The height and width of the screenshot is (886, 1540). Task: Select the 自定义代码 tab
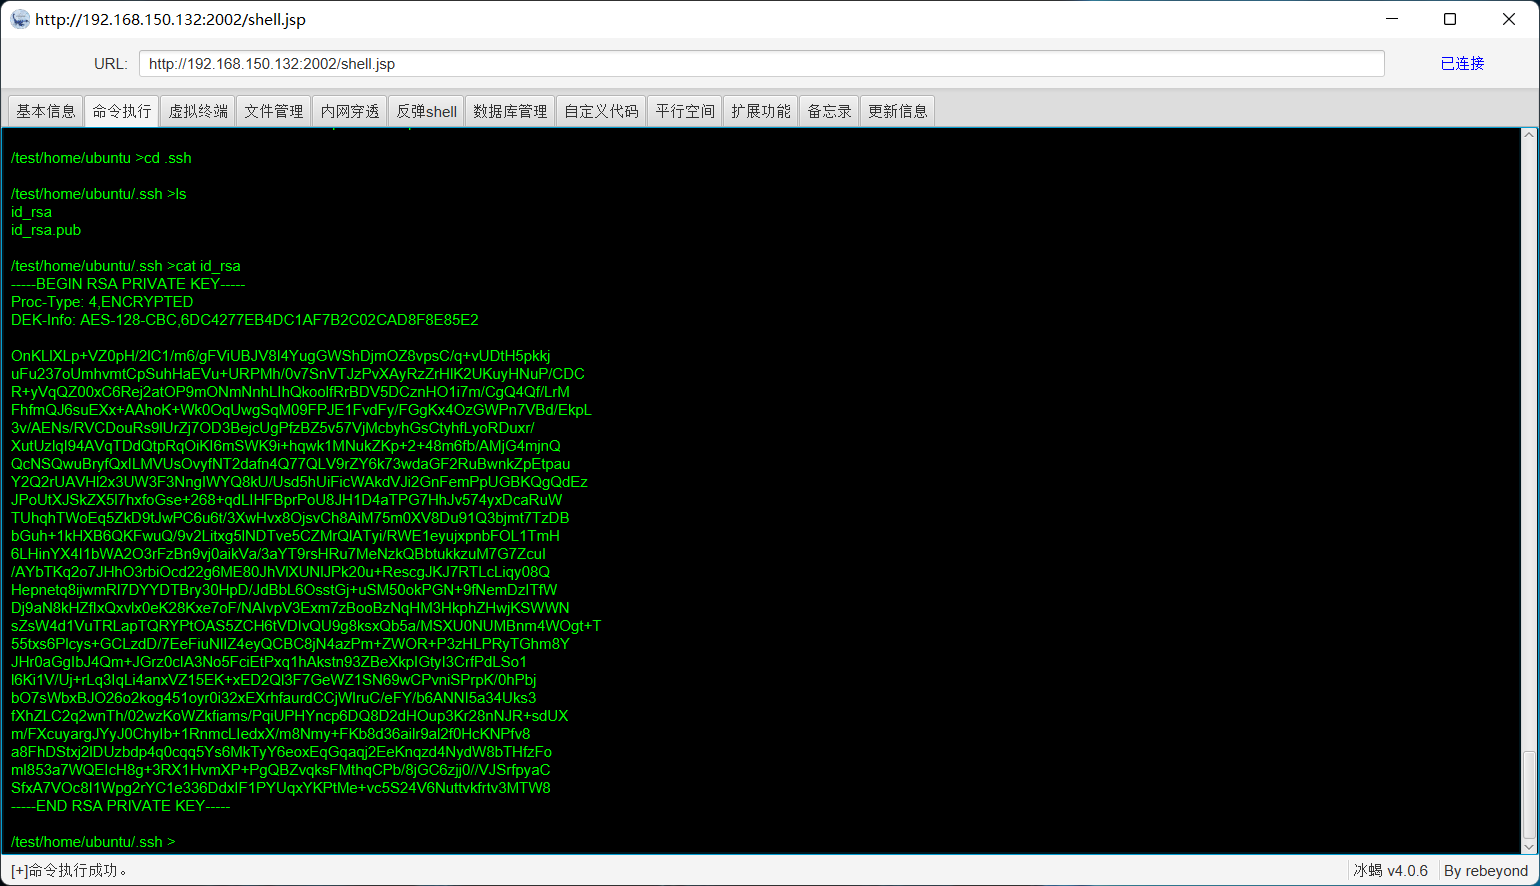[x=601, y=111]
